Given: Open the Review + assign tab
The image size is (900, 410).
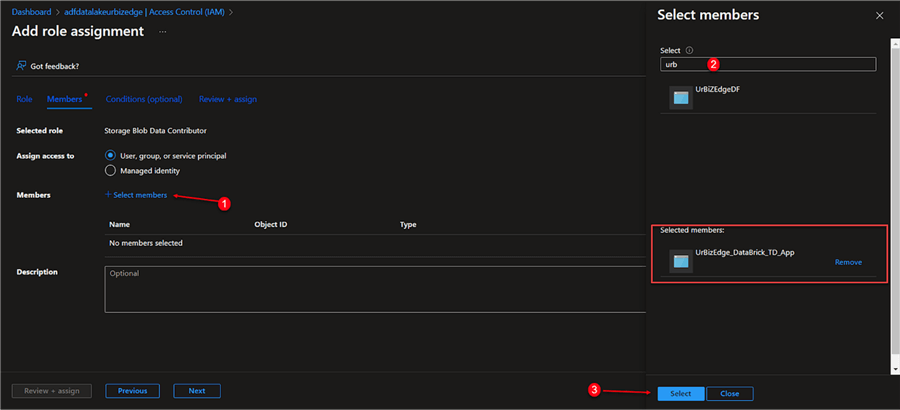Looking at the screenshot, I should (x=228, y=99).
